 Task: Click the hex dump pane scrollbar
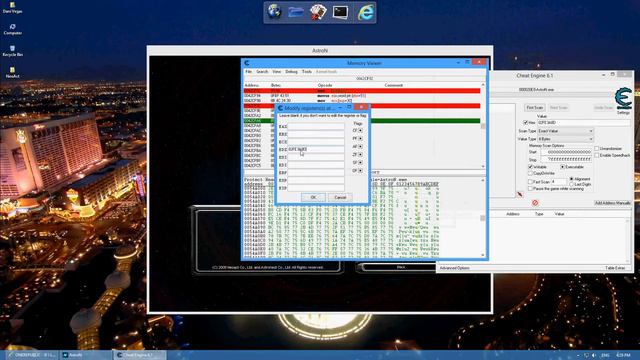[x=483, y=218]
